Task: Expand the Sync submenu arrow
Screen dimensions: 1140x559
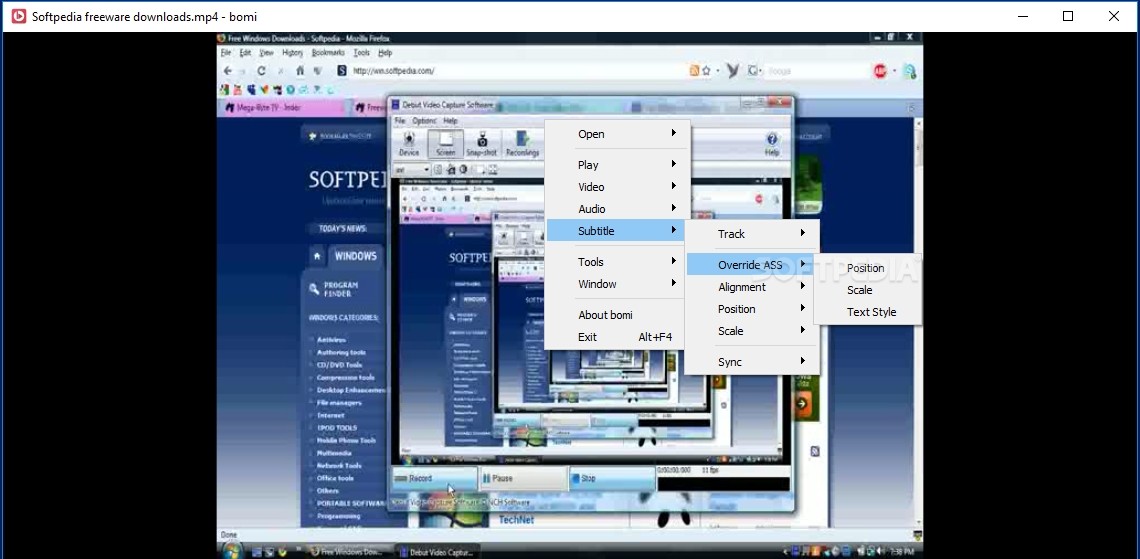Action: point(803,361)
